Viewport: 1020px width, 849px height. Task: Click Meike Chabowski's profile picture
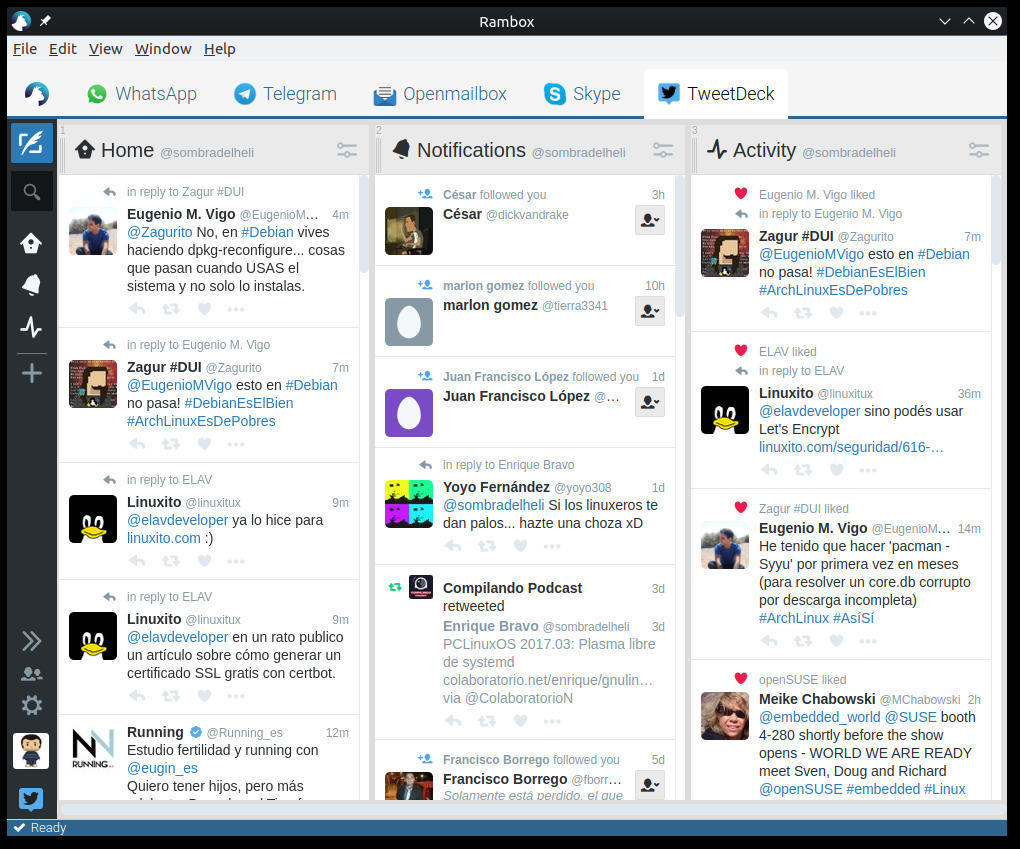[725, 716]
